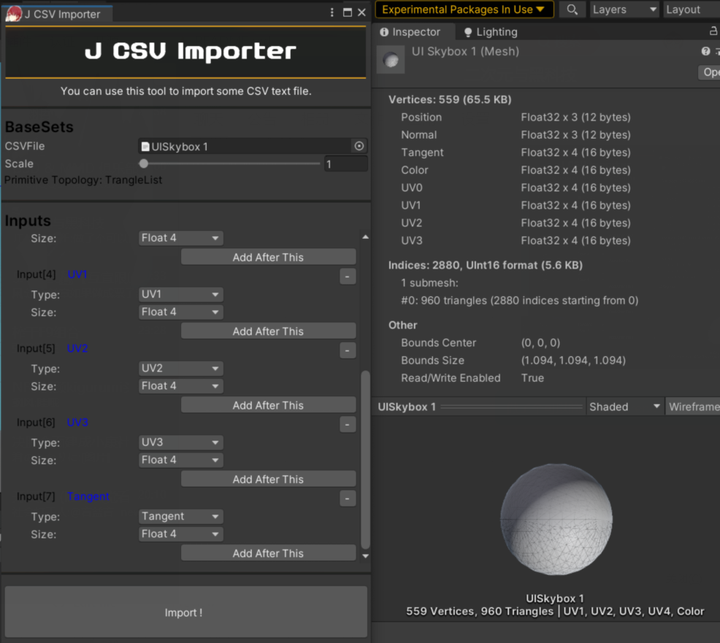Screen dimensions: 720x643
Task: Click 'Vertices: 559 (65.5 KB)' text
Action: tap(450, 99)
